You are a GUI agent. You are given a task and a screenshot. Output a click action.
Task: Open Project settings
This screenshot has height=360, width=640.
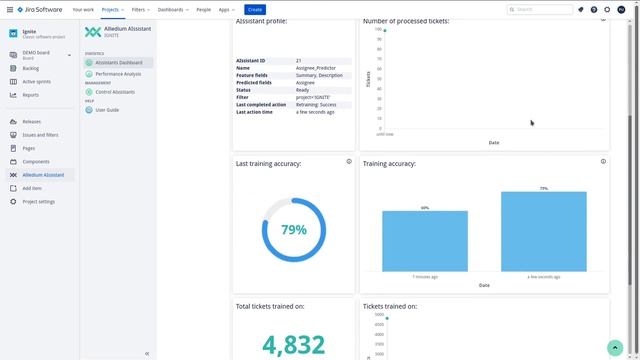(40, 202)
